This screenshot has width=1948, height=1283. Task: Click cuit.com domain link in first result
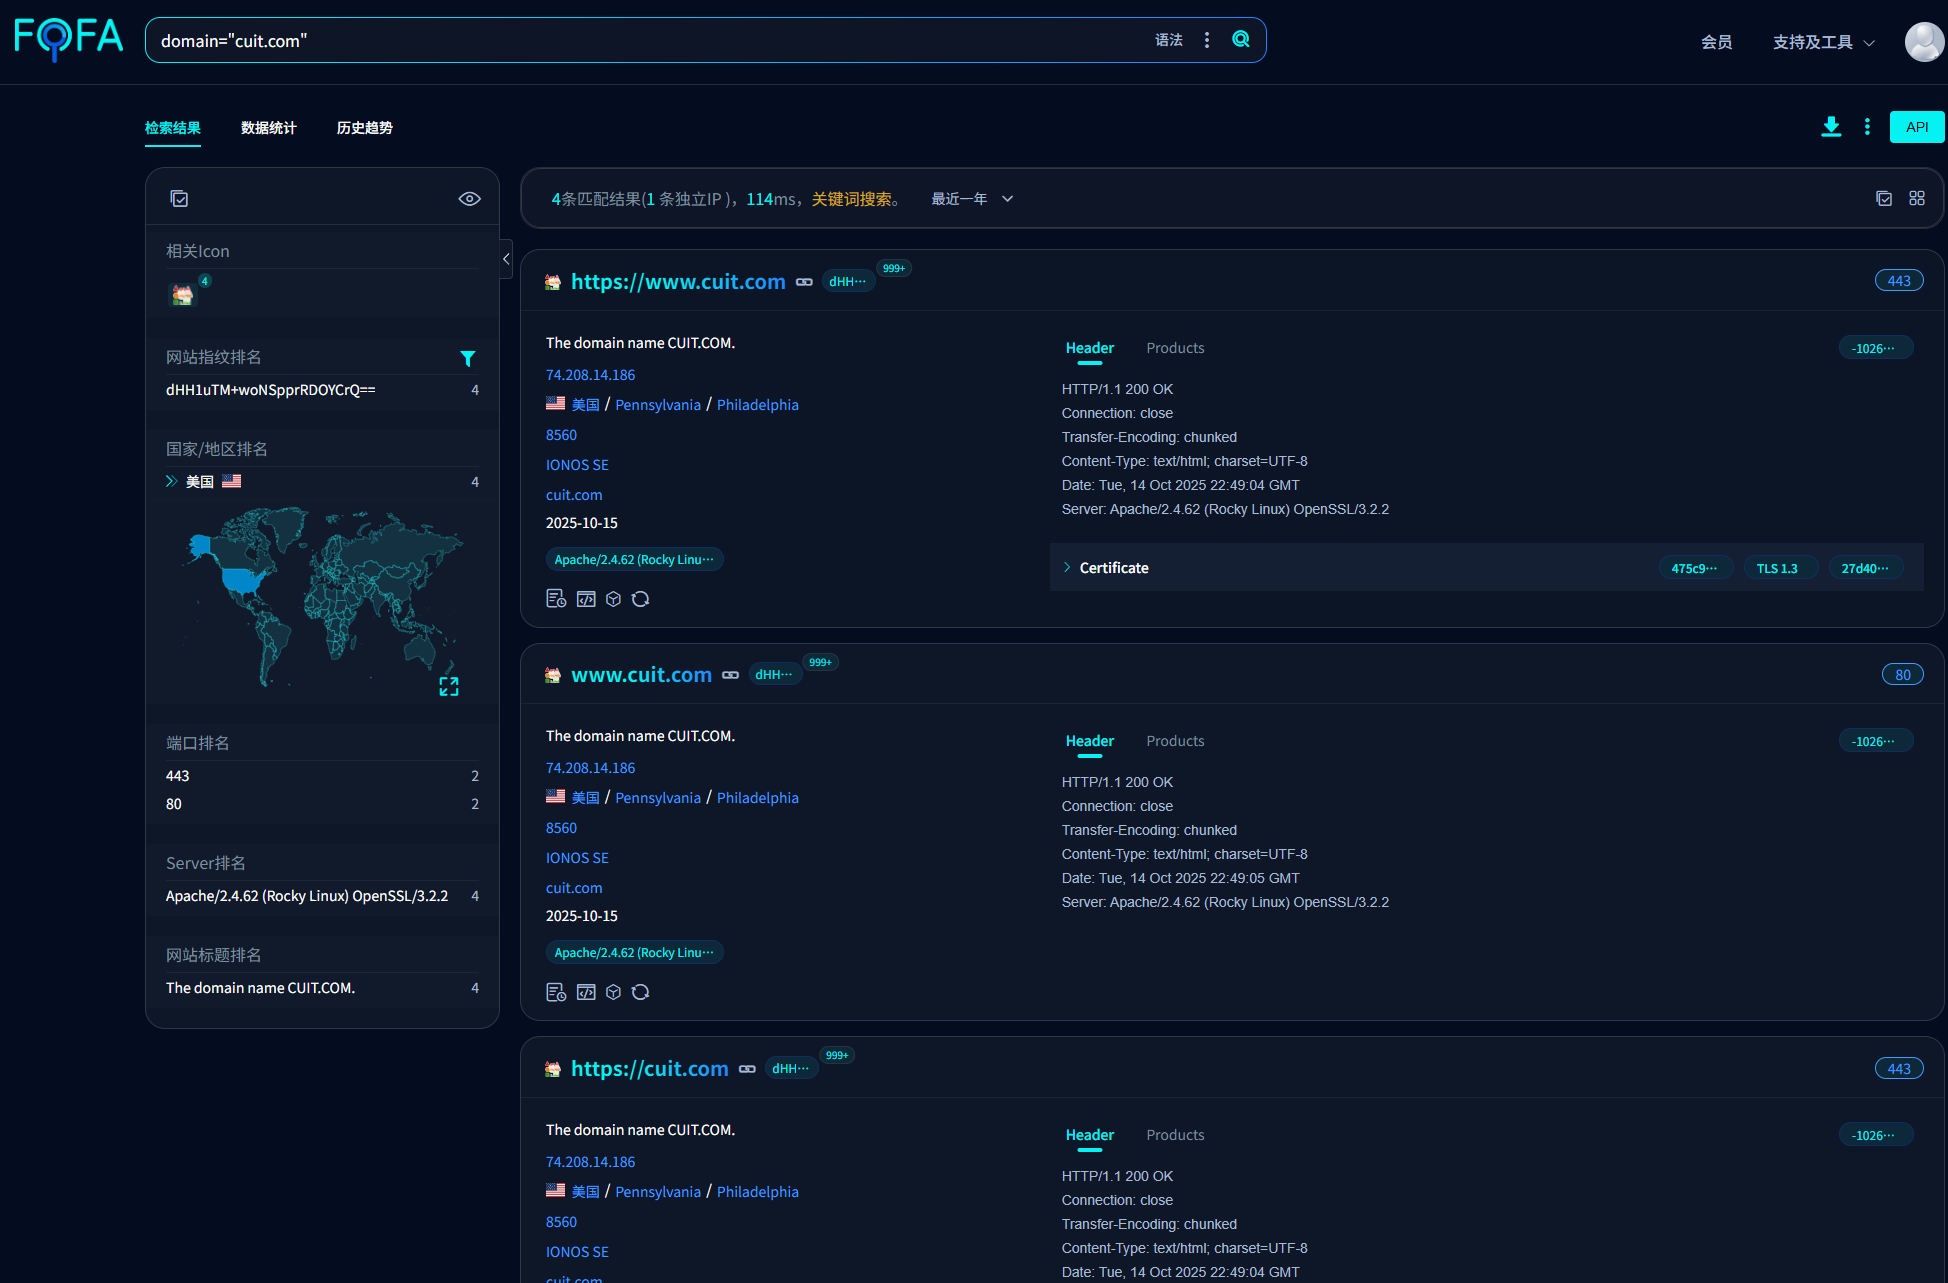[574, 495]
